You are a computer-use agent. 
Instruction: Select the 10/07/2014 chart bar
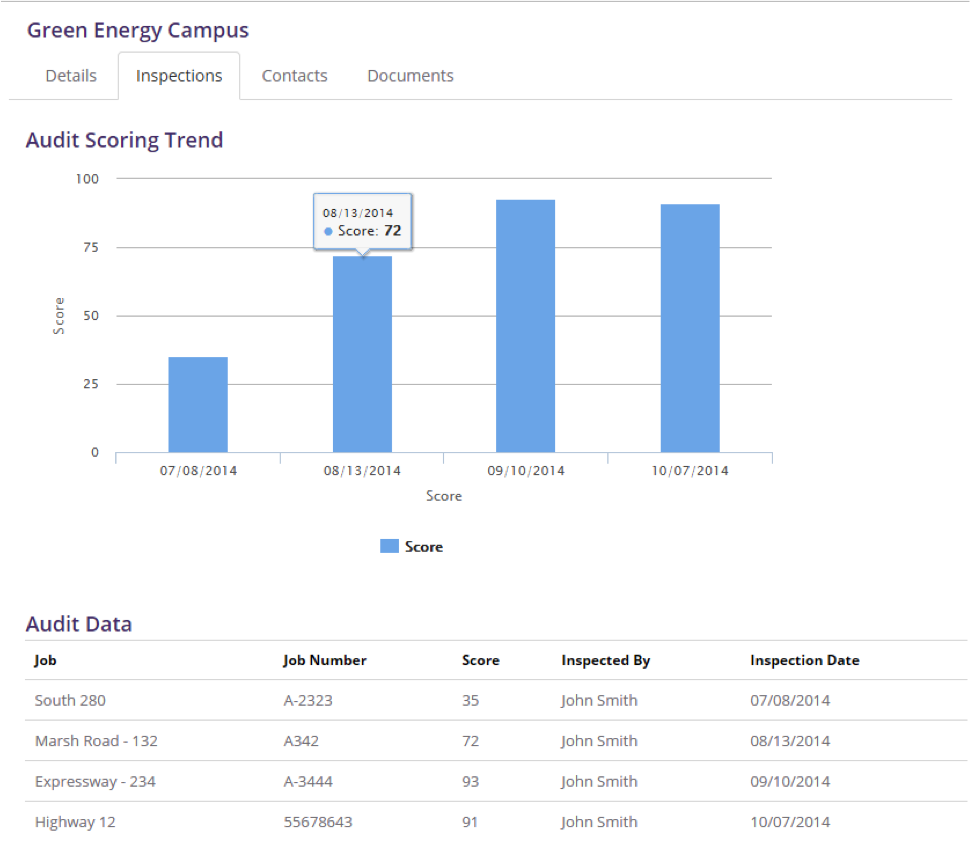tap(690, 328)
